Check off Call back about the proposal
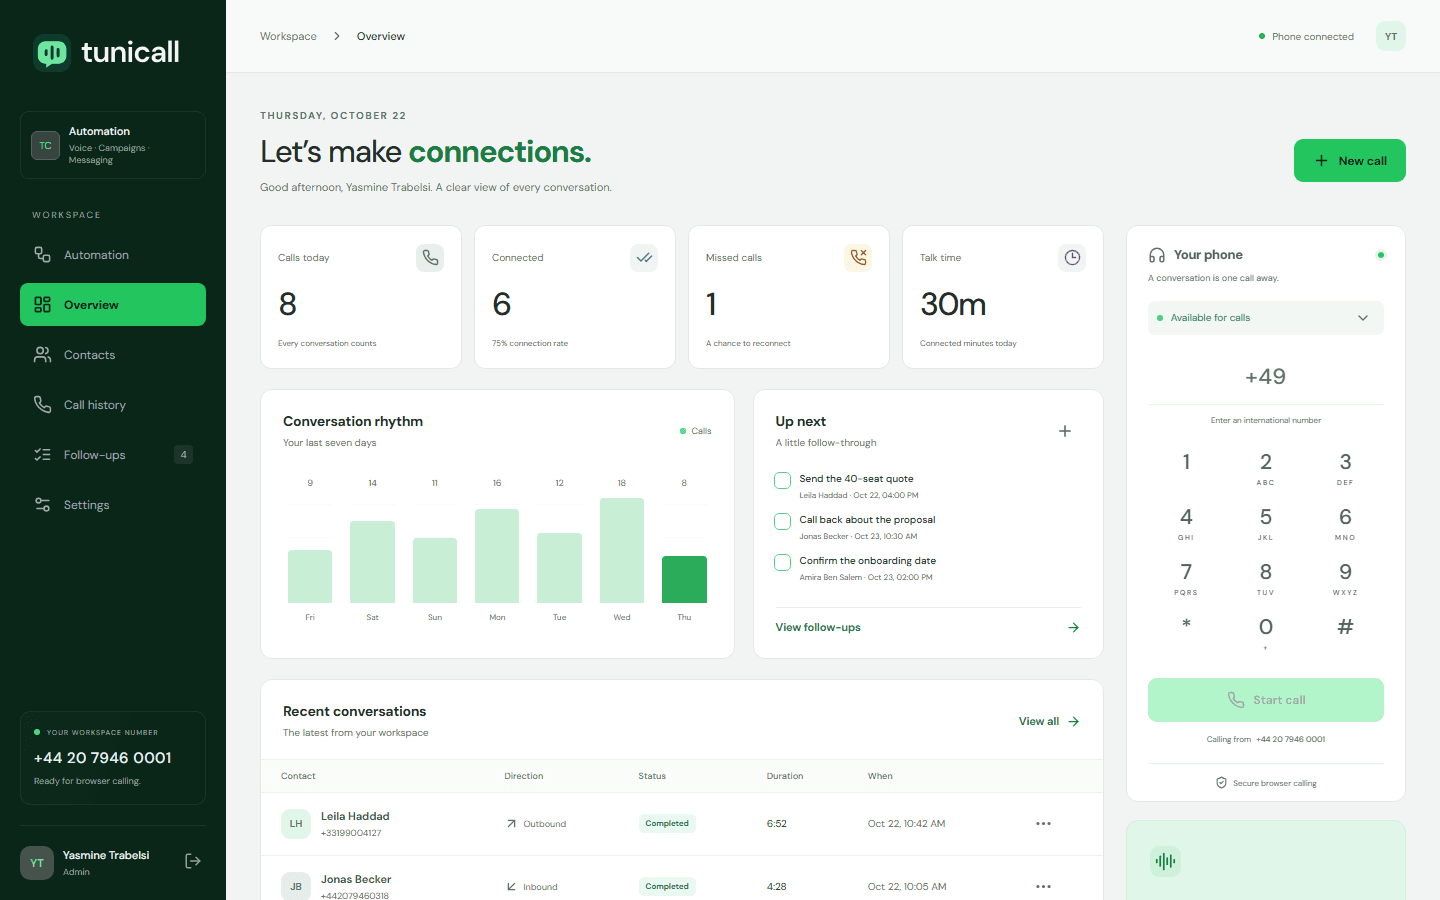 [783, 521]
